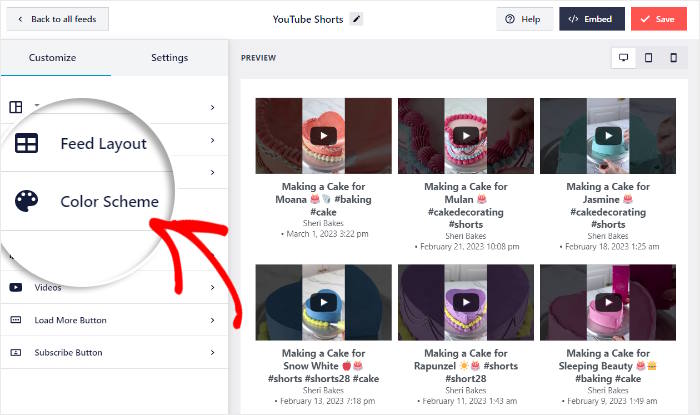Open the Feed Layout section
The width and height of the screenshot is (700, 415).
coord(103,144)
